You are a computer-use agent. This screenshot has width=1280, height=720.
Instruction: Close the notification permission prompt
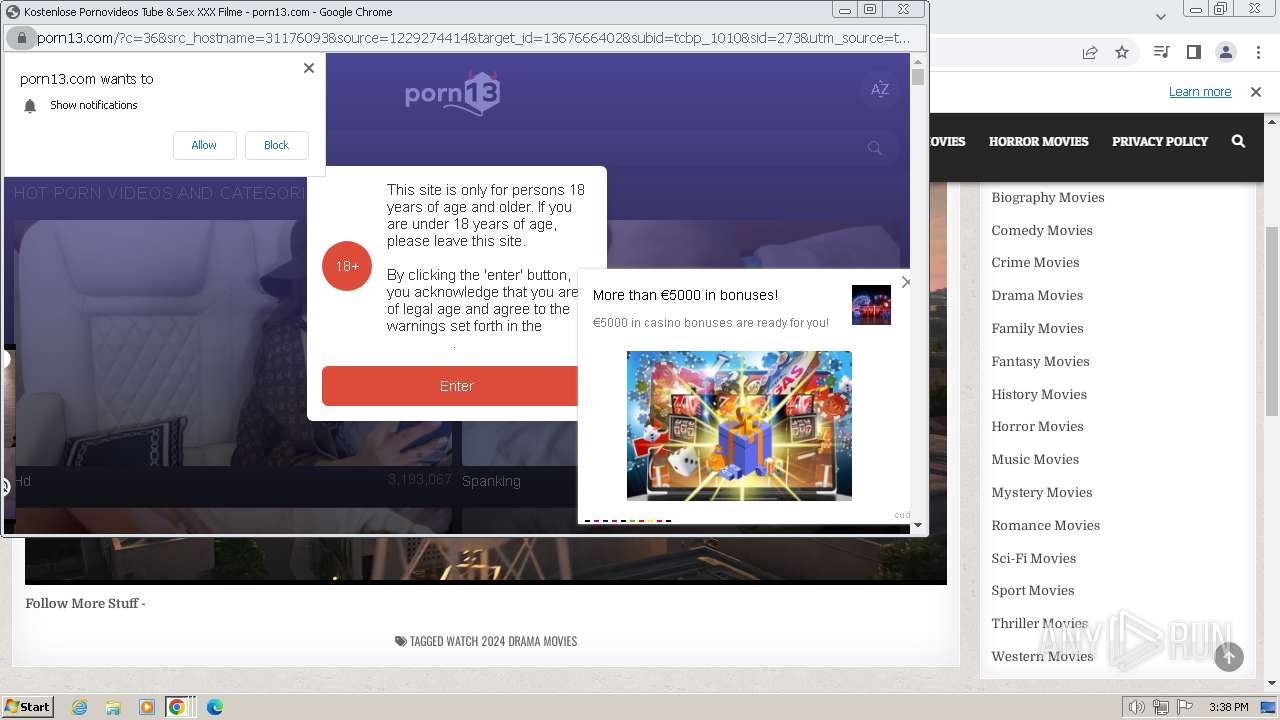(308, 68)
